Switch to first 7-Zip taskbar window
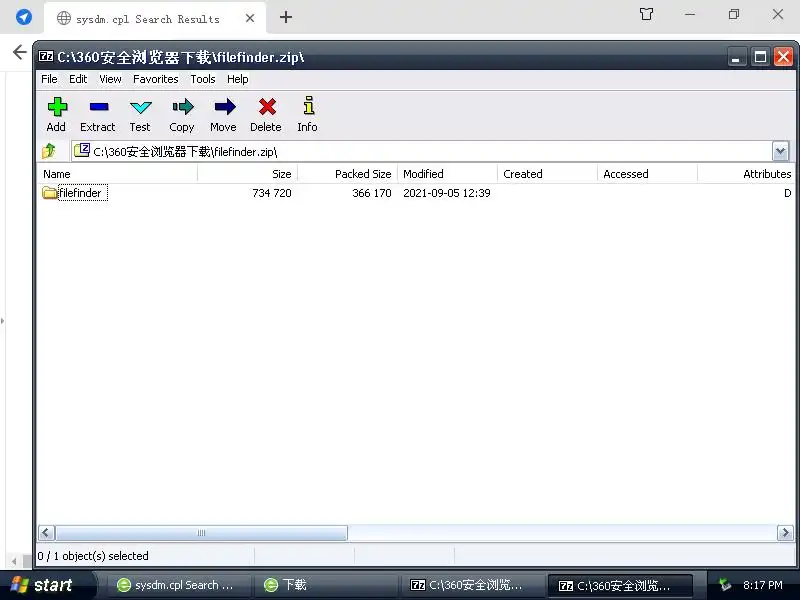 click(473, 585)
